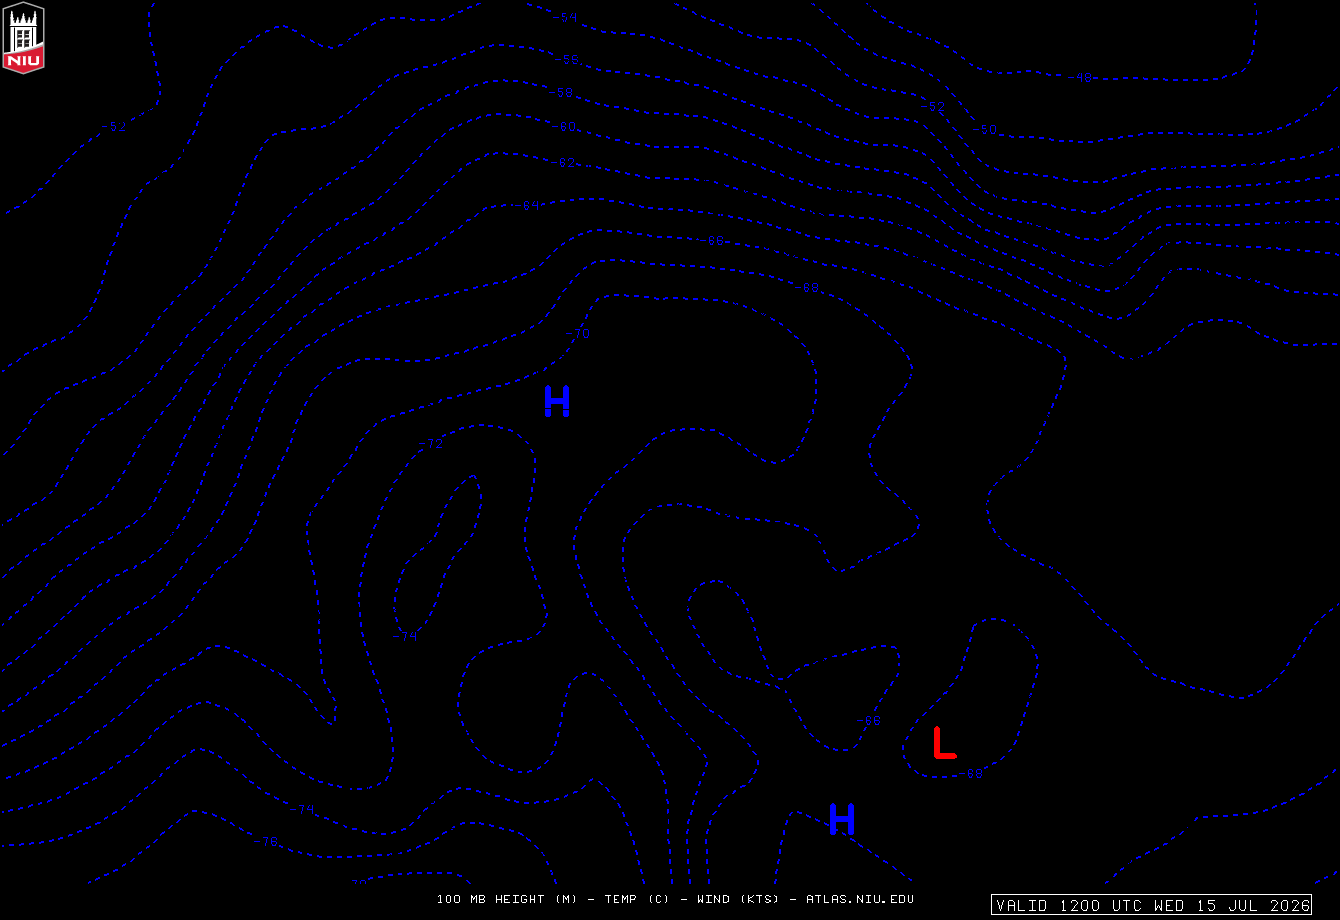Click the blue H marker below the -70 label
This screenshot has height=920, width=1340.
557,401
